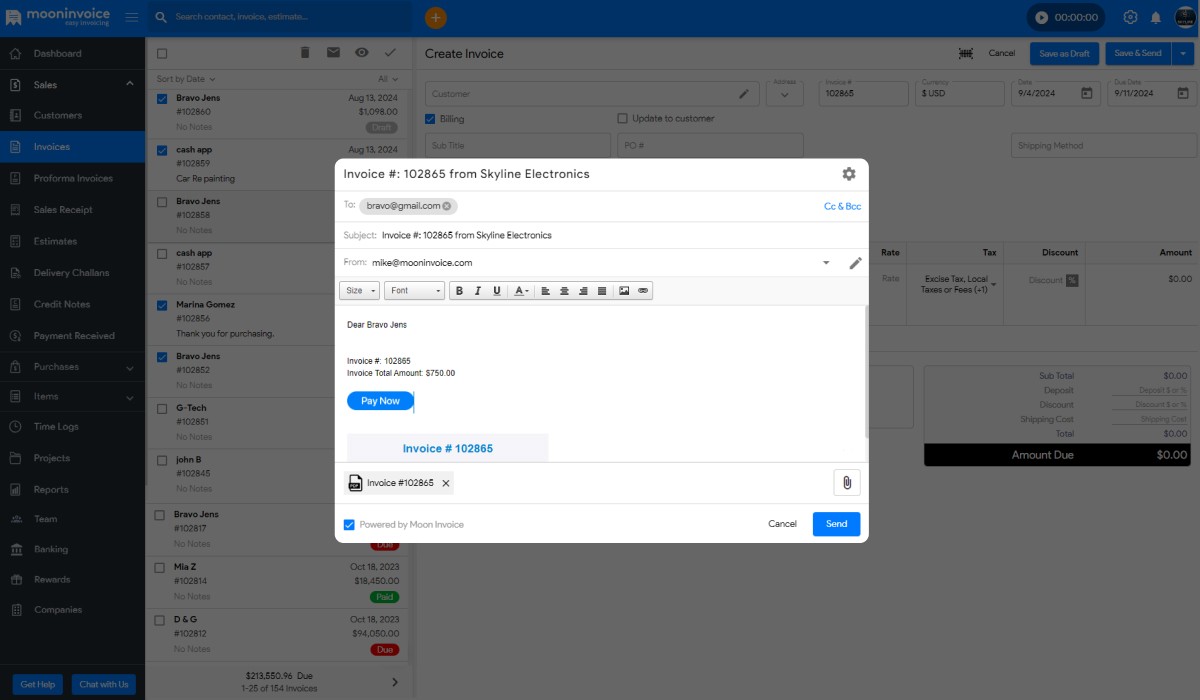Apply bold formatting in email editor
This screenshot has width=1200, height=700.
(x=459, y=291)
